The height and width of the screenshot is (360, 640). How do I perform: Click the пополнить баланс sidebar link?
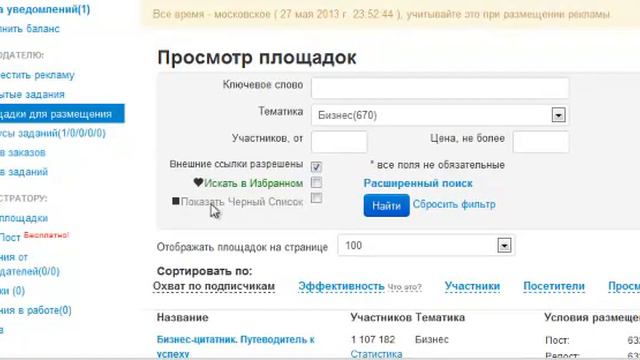coord(30,29)
